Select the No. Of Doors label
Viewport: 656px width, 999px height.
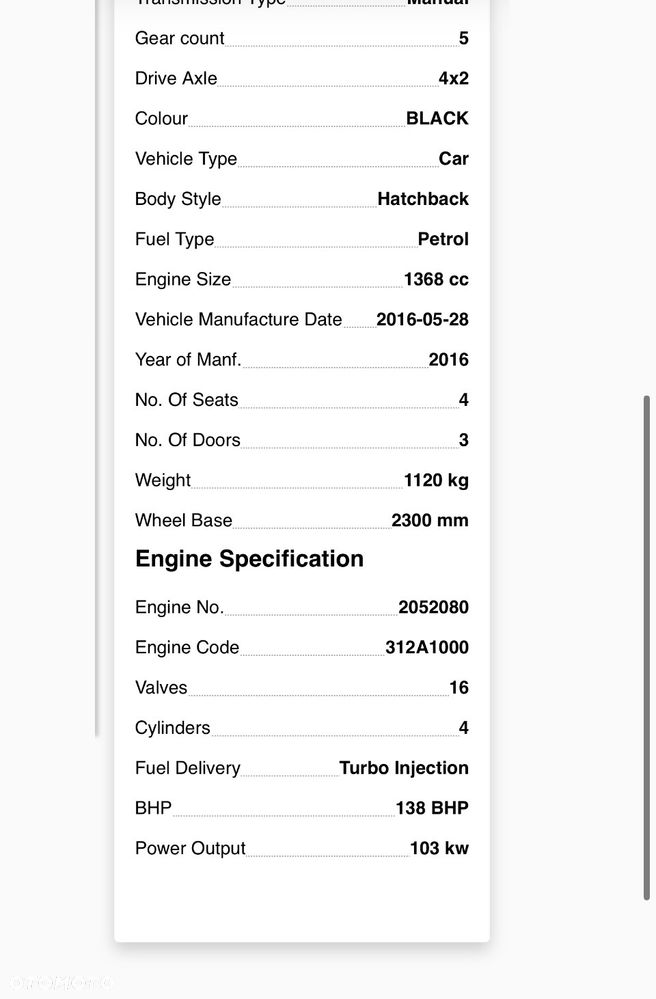tap(187, 440)
